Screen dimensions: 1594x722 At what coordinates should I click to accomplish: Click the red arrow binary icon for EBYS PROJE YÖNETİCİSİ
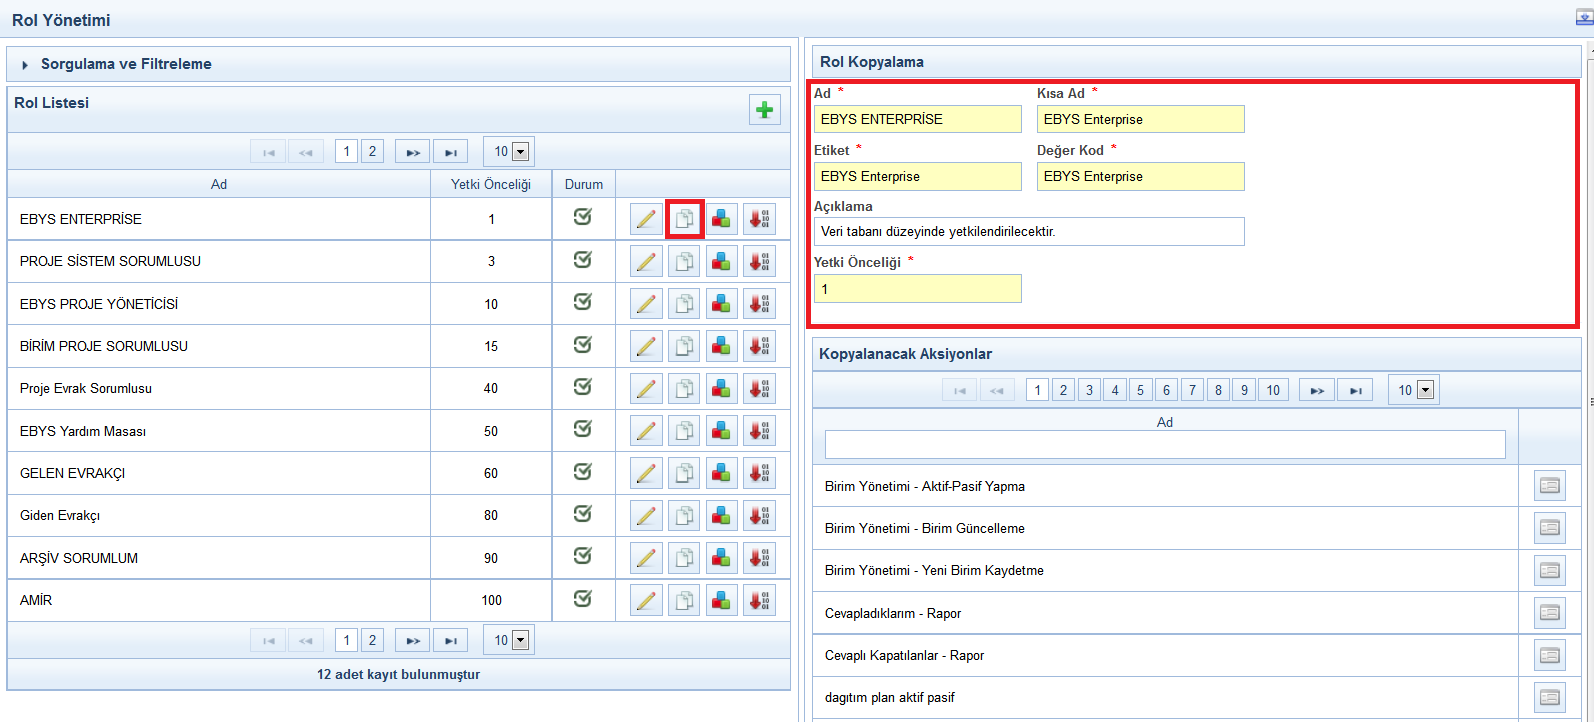coord(759,304)
